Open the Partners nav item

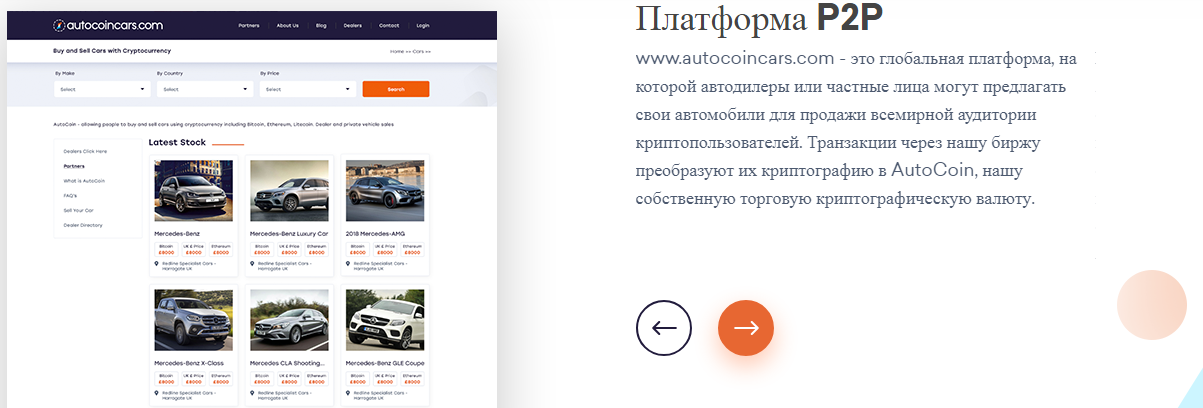249,25
